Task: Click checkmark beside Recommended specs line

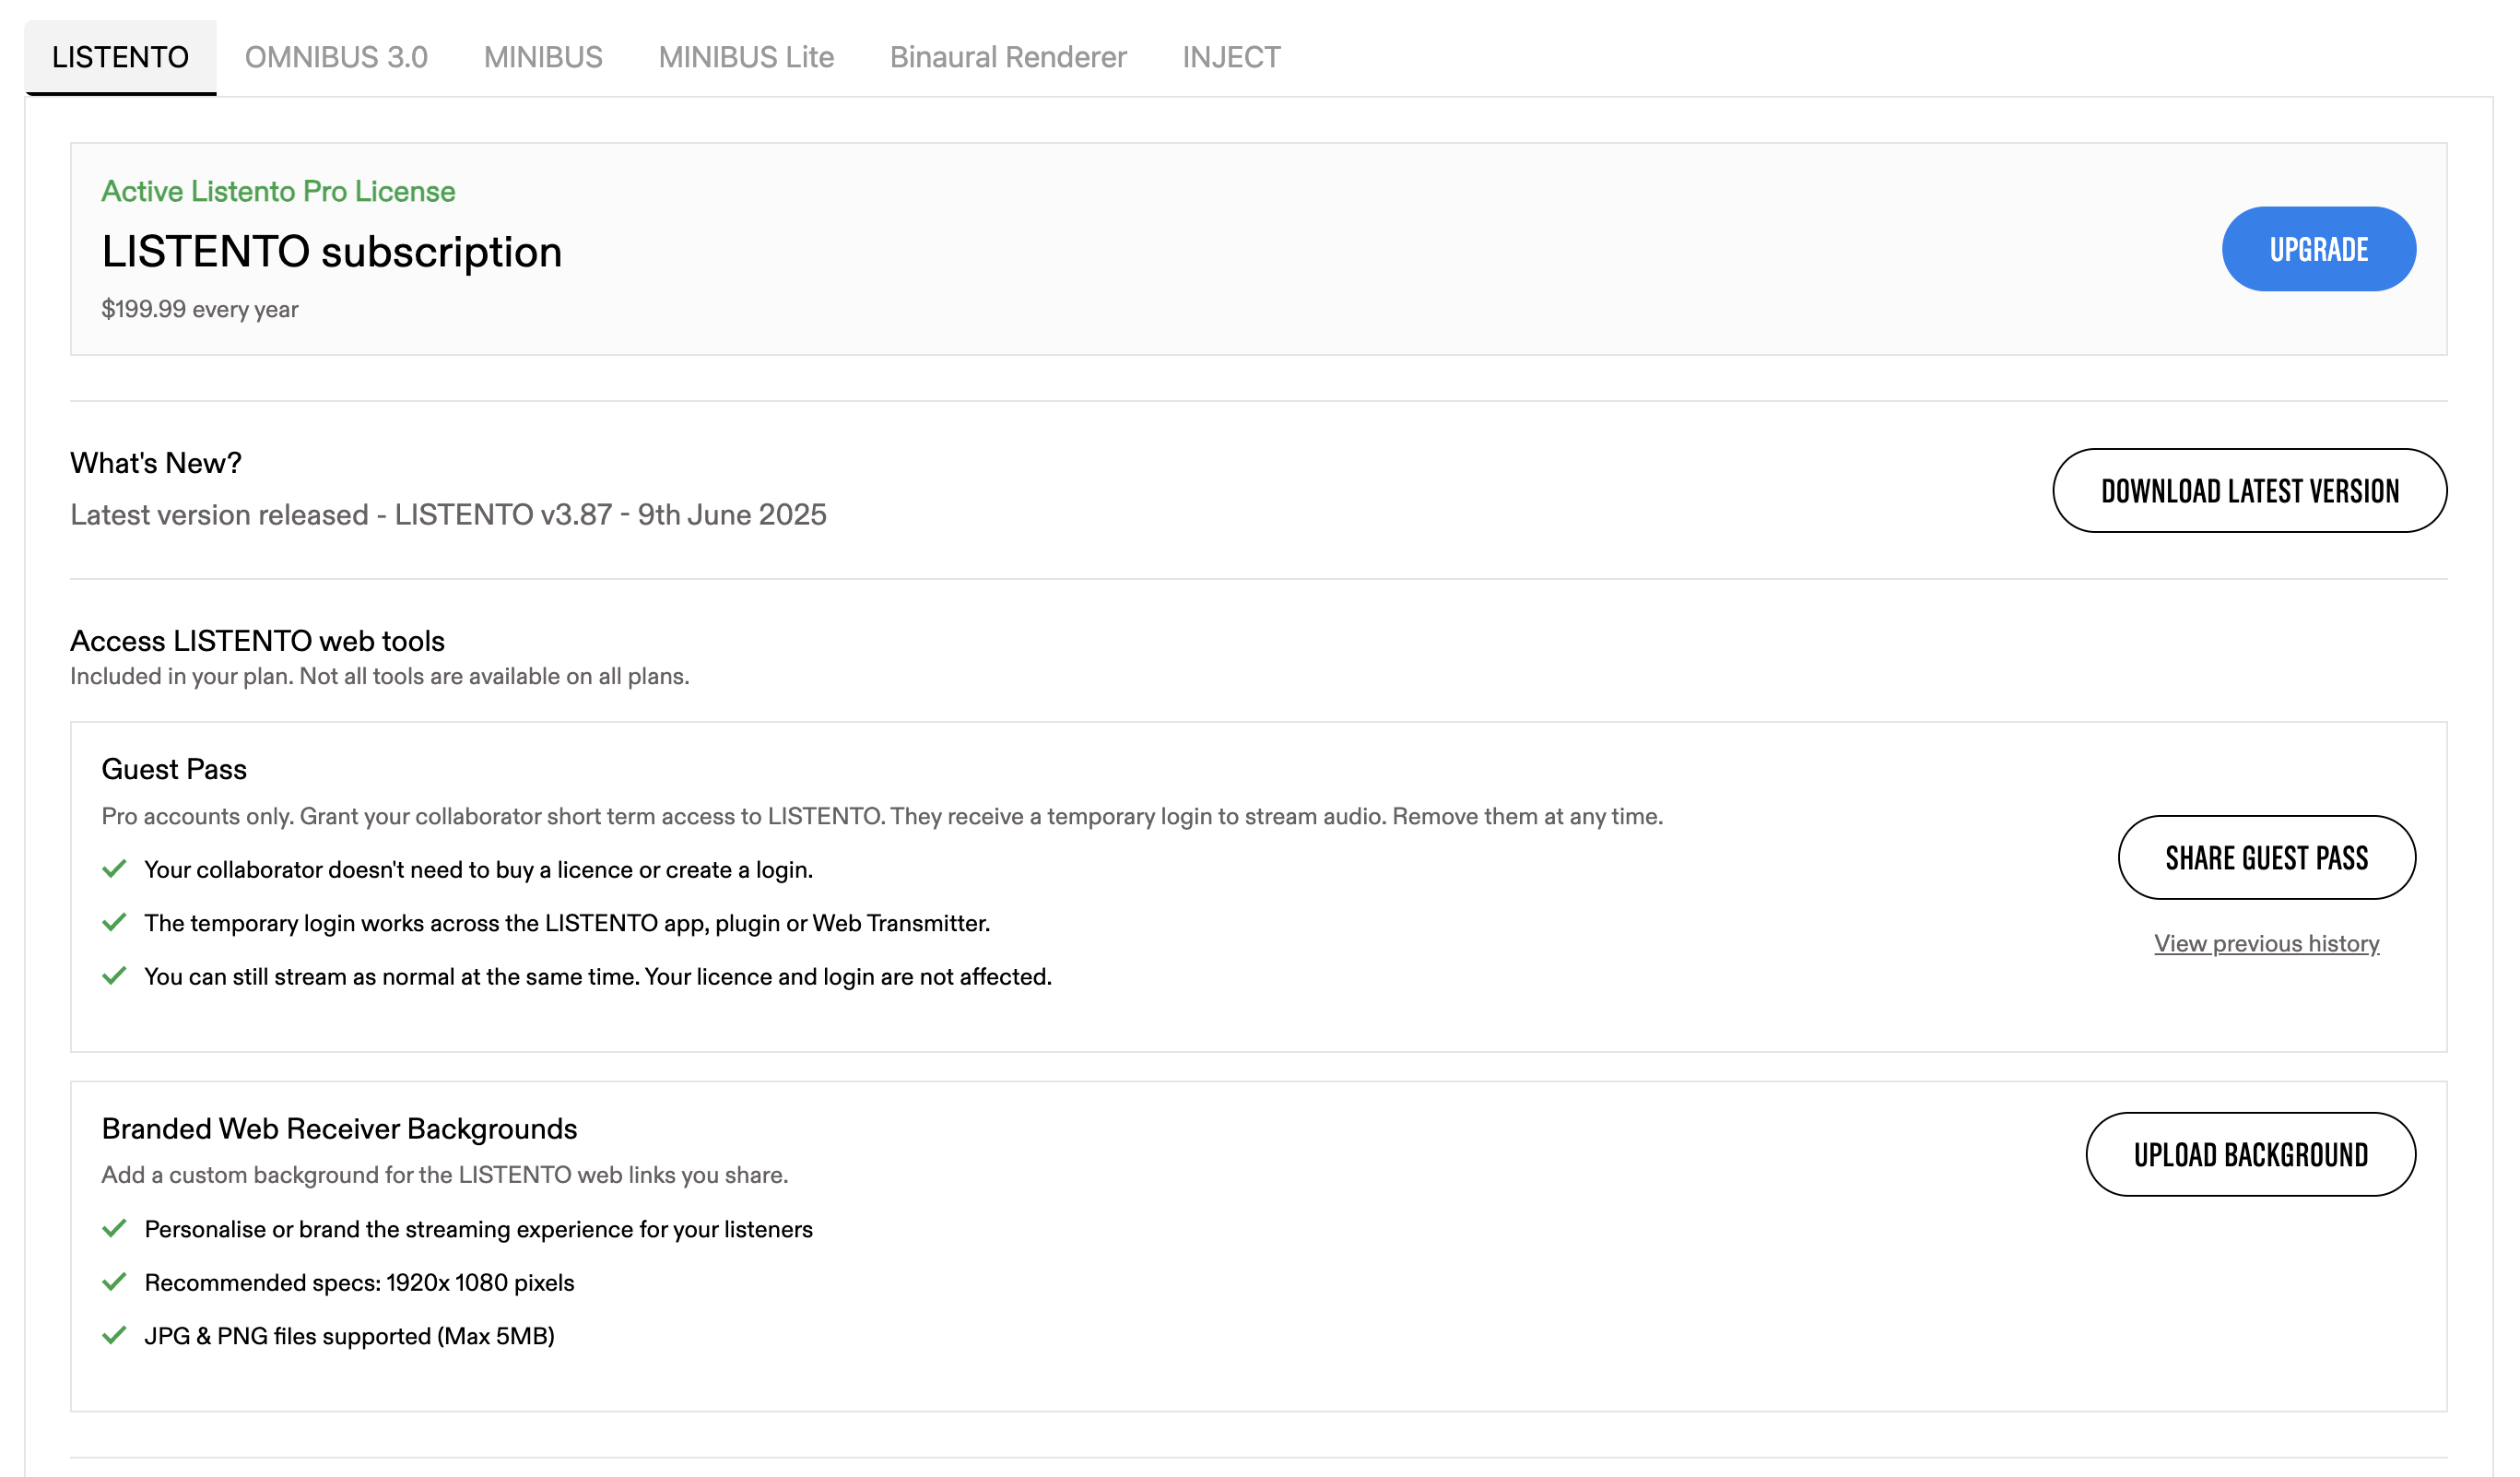Action: click(114, 1281)
